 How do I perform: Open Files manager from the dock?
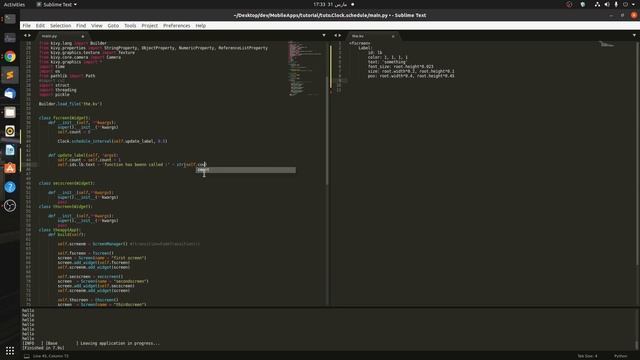point(10,112)
